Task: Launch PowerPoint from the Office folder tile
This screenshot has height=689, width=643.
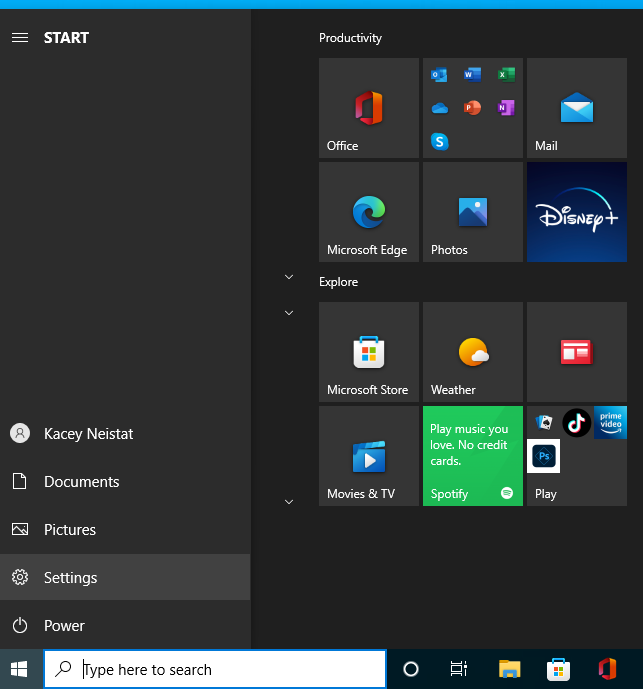Action: point(472,108)
